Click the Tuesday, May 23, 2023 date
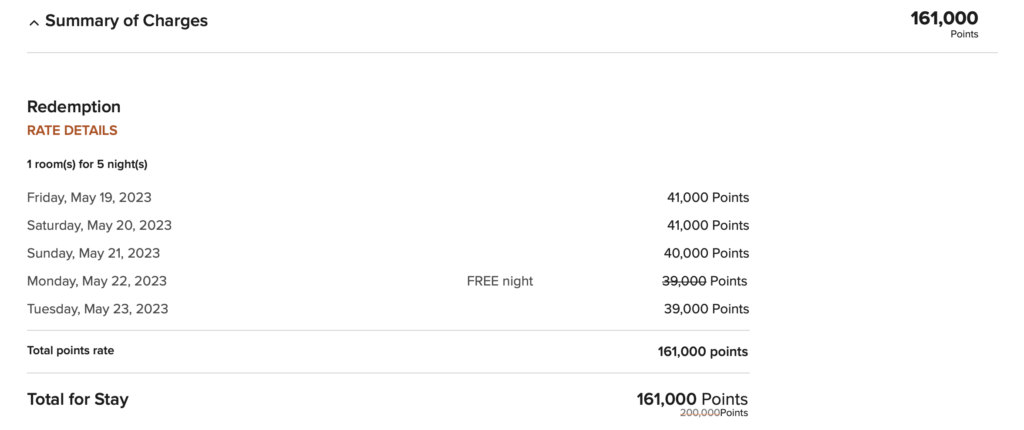Viewport: 1024px width, 430px height. point(97,309)
